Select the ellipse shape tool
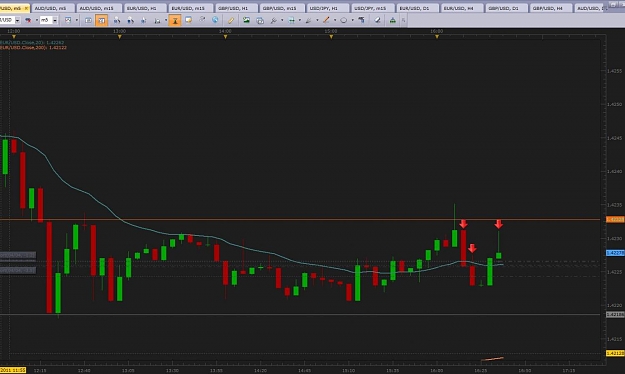The image size is (625, 374). click(x=344, y=20)
